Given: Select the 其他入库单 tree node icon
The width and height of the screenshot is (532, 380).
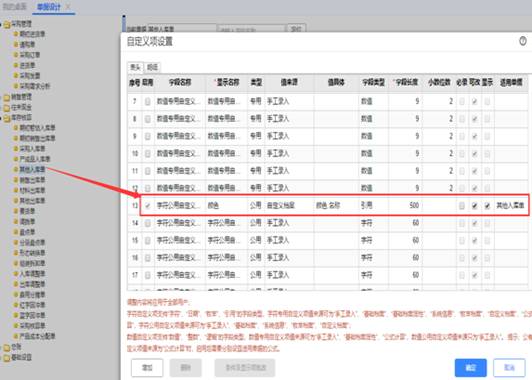Looking at the screenshot, I should (16, 169).
